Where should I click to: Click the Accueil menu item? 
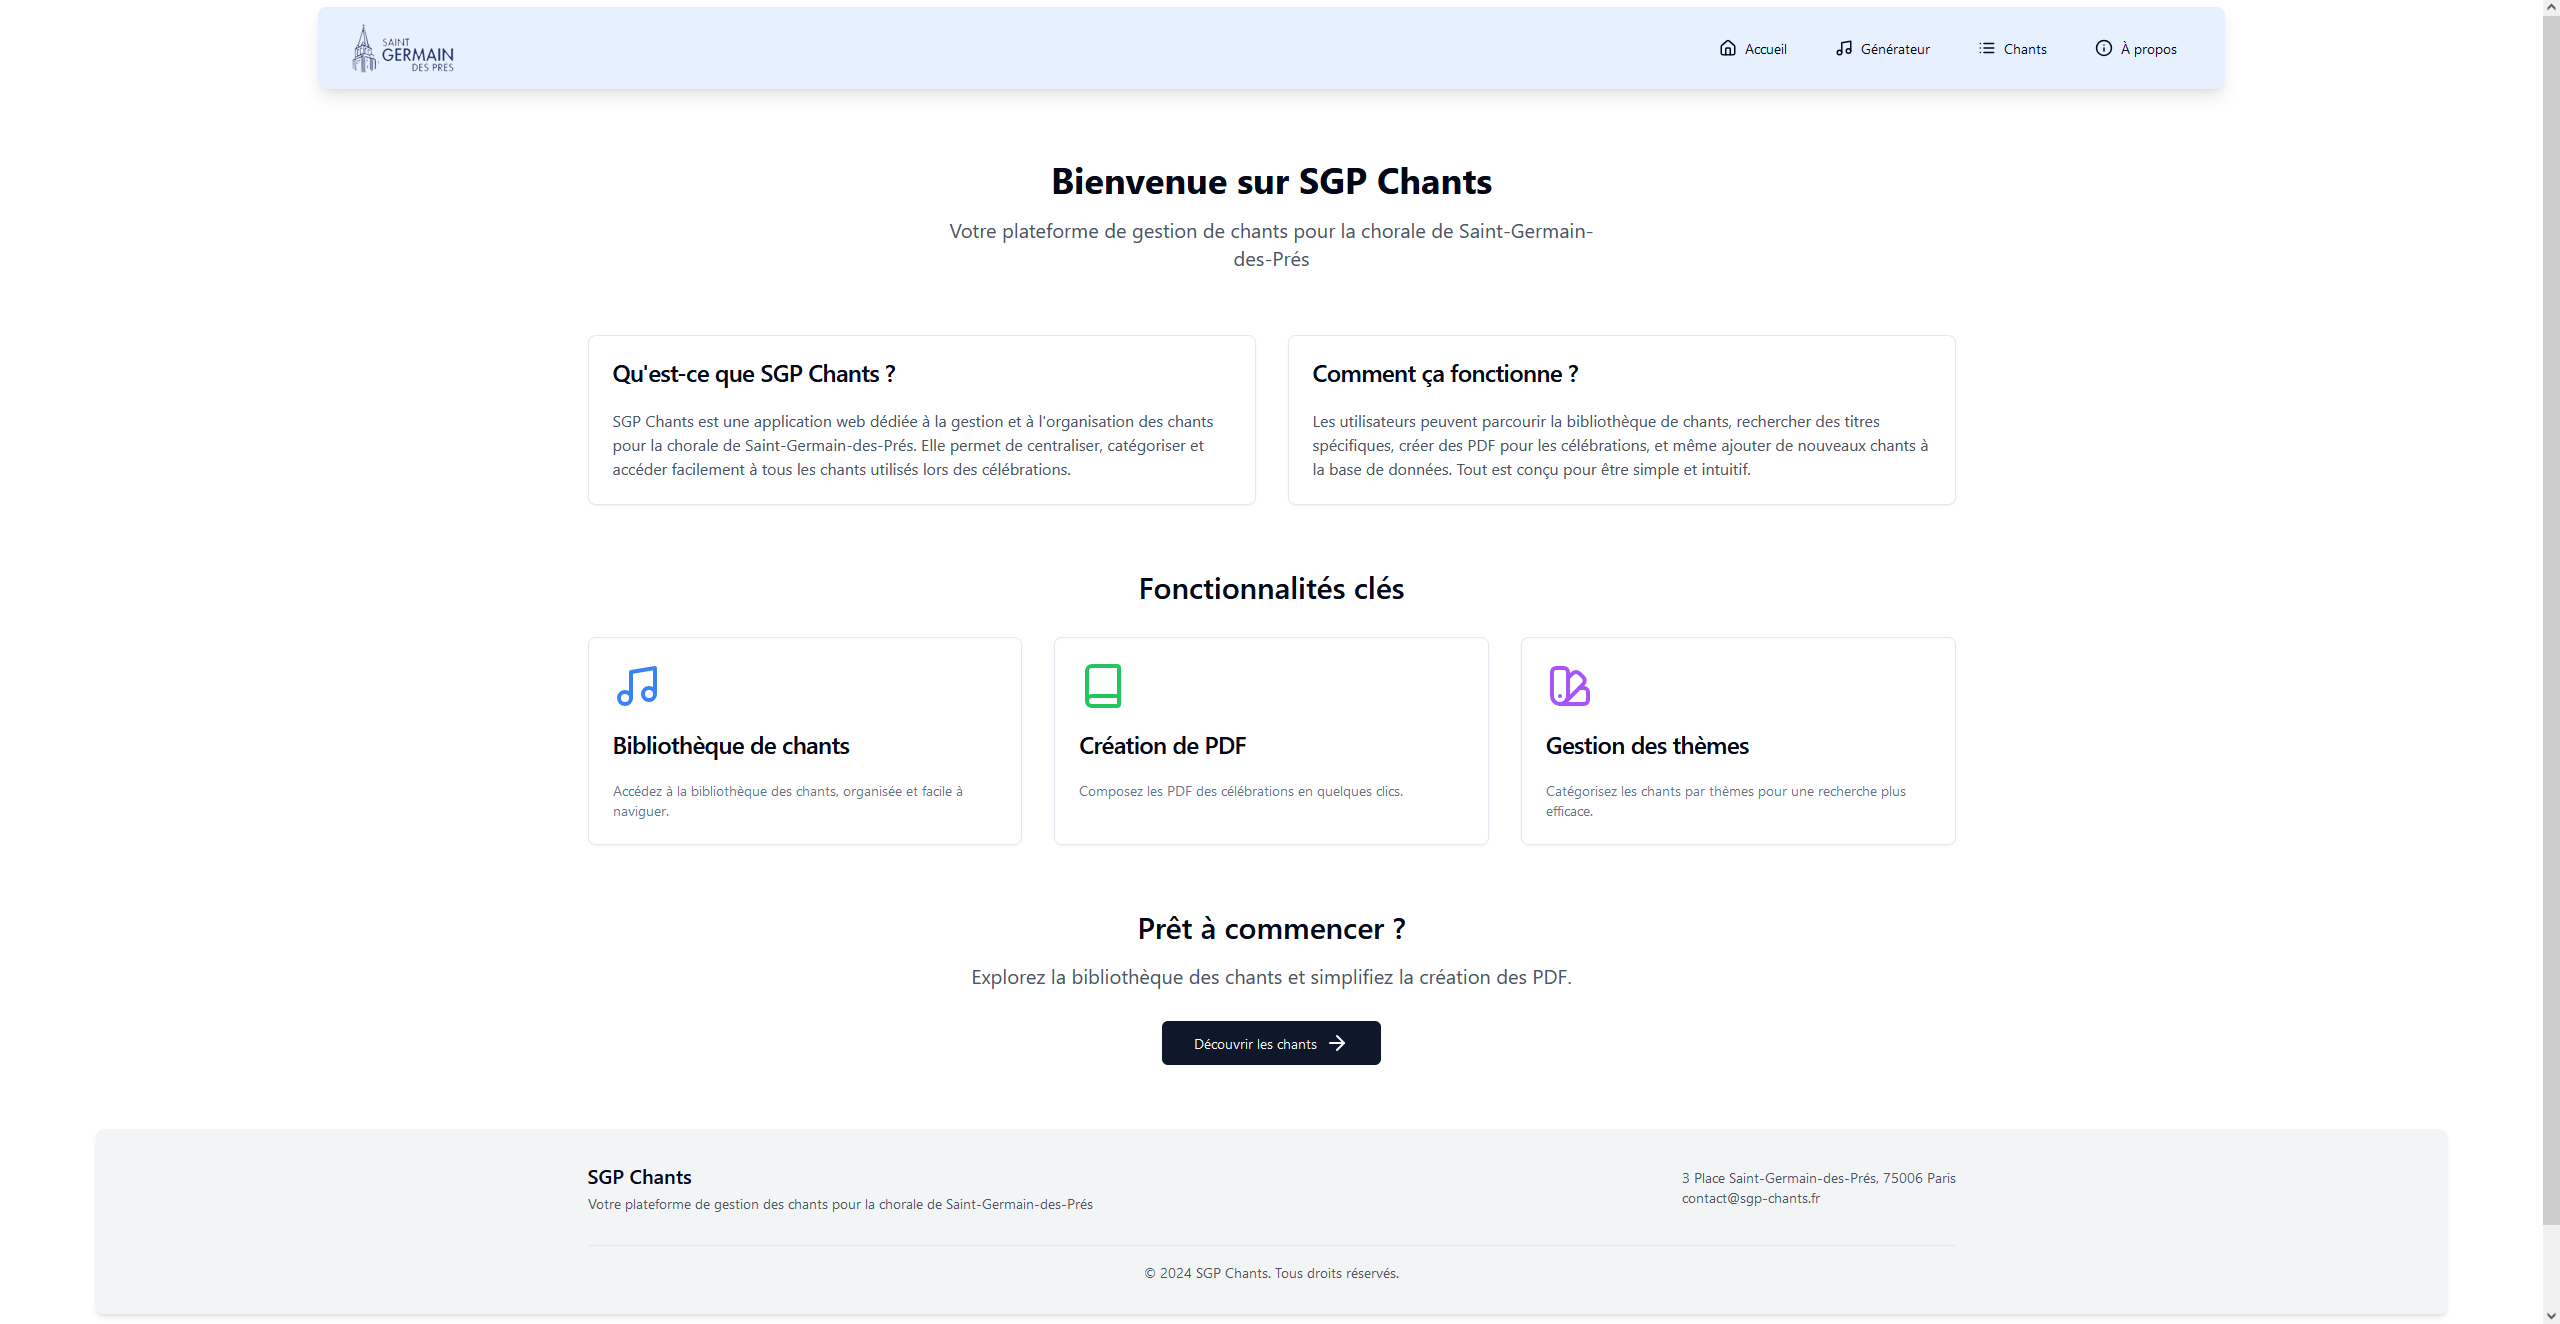pyautogui.click(x=1753, y=49)
